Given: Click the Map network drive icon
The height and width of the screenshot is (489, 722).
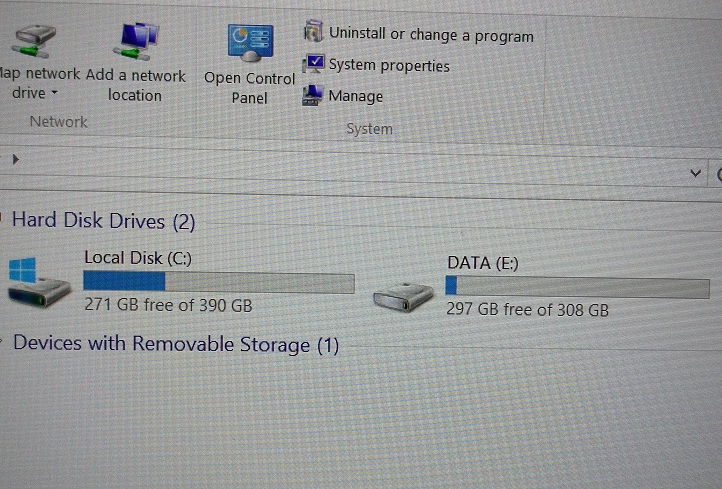Looking at the screenshot, I should [33, 41].
